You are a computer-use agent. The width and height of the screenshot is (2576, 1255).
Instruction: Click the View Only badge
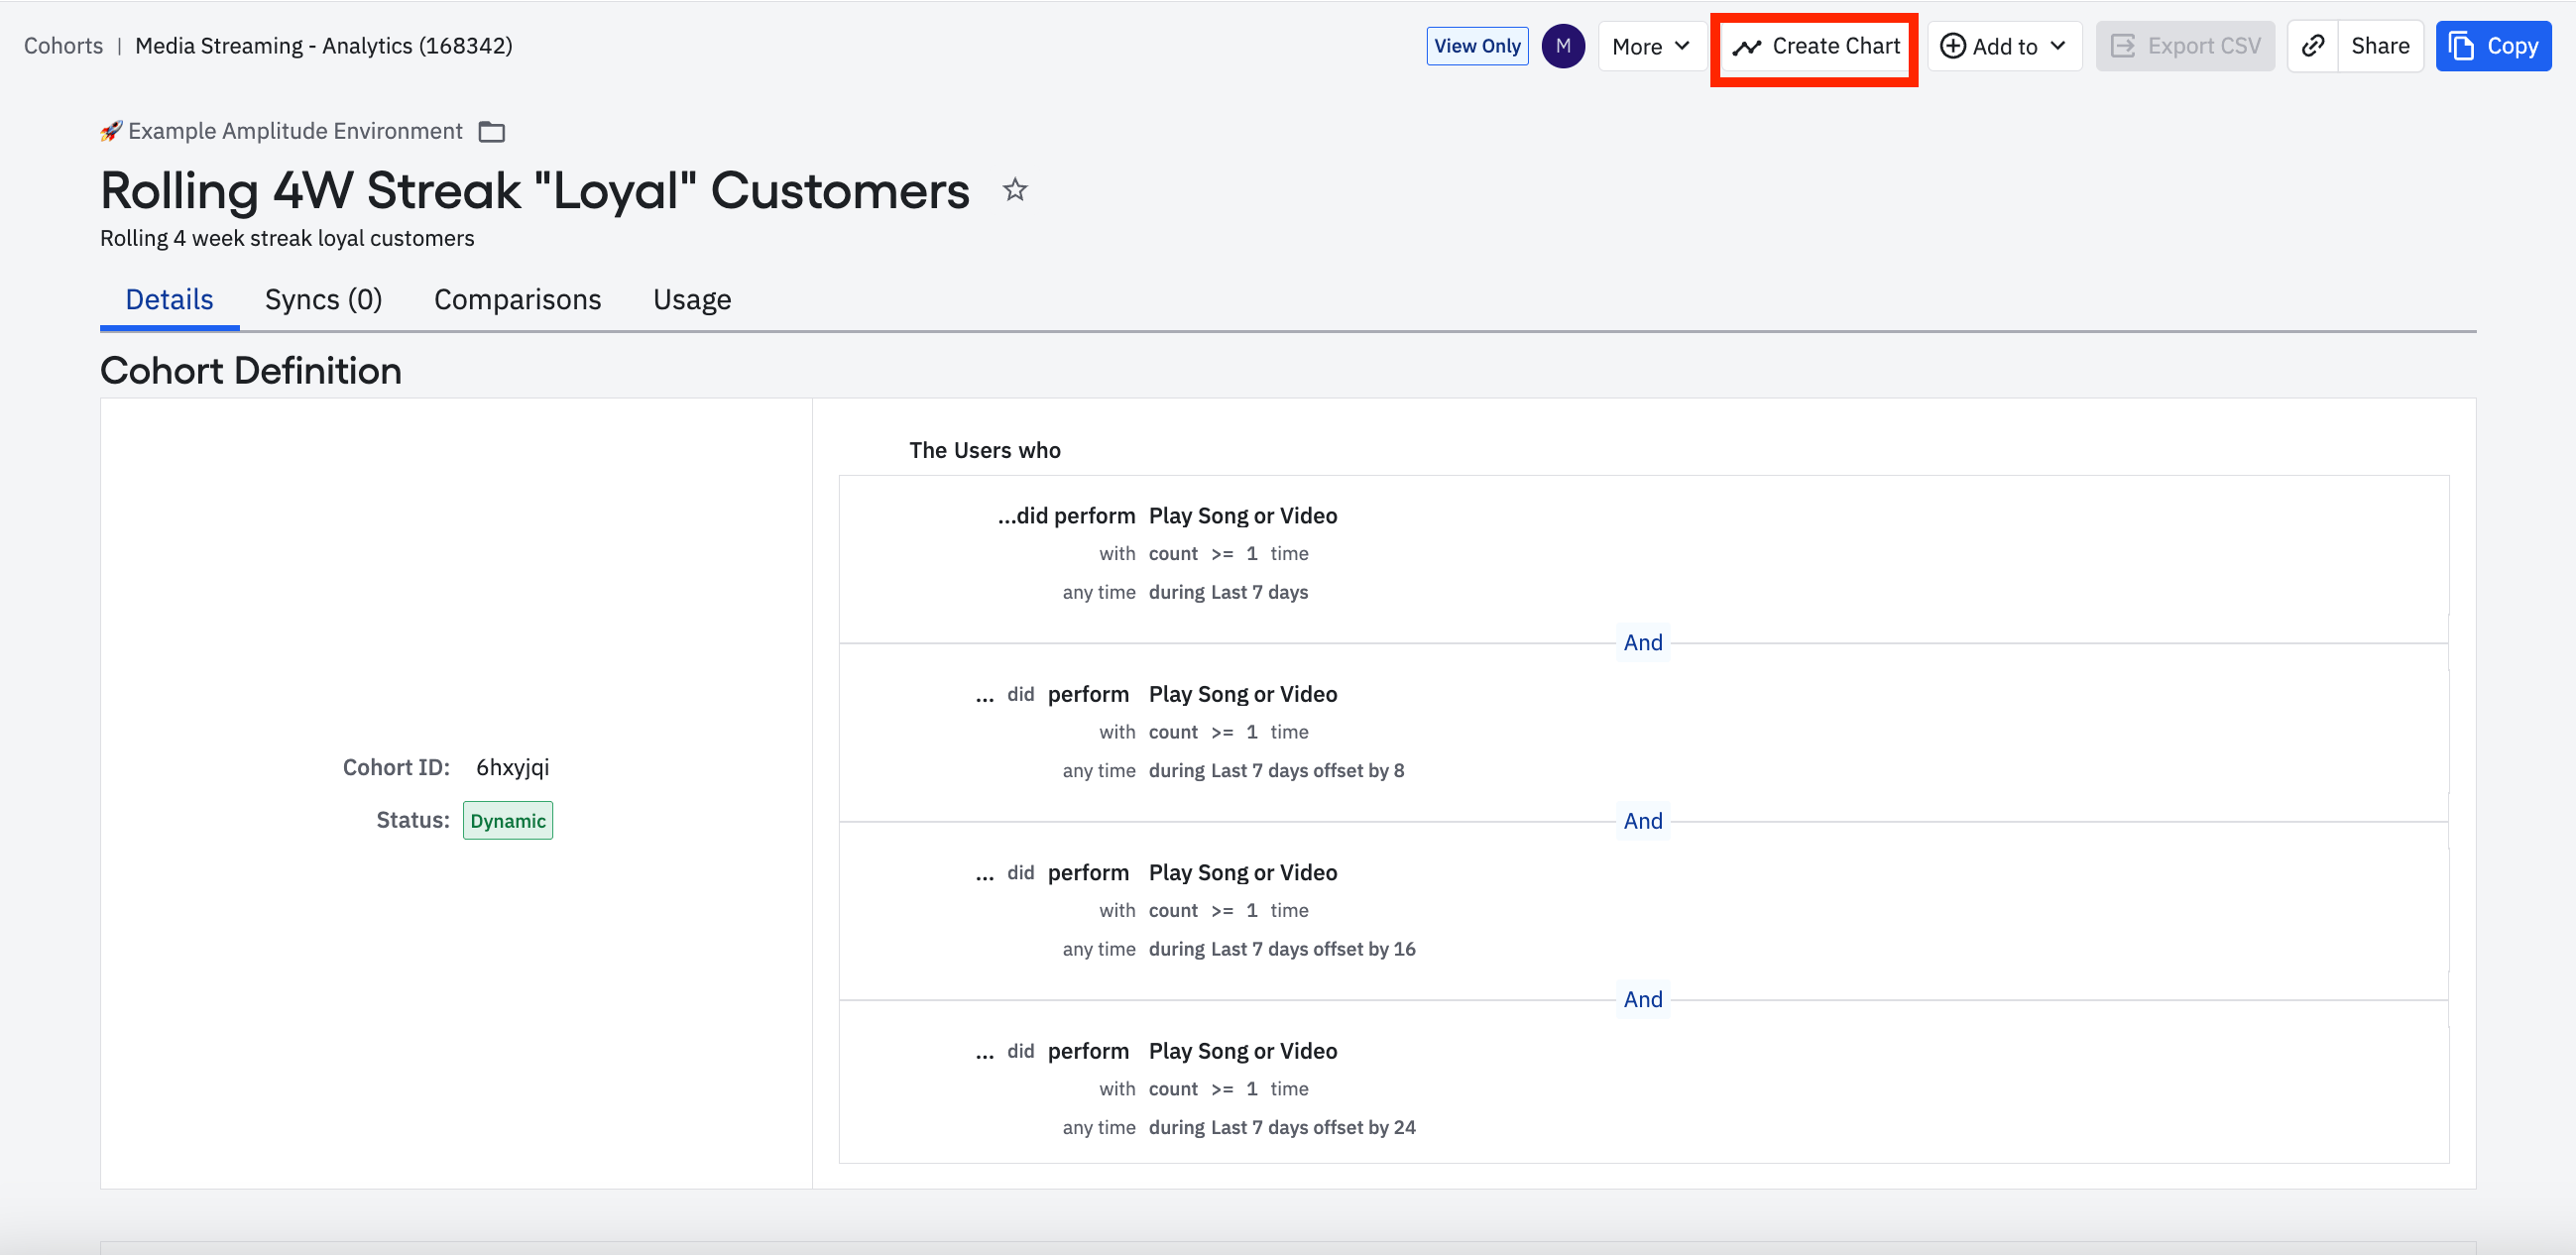point(1477,46)
